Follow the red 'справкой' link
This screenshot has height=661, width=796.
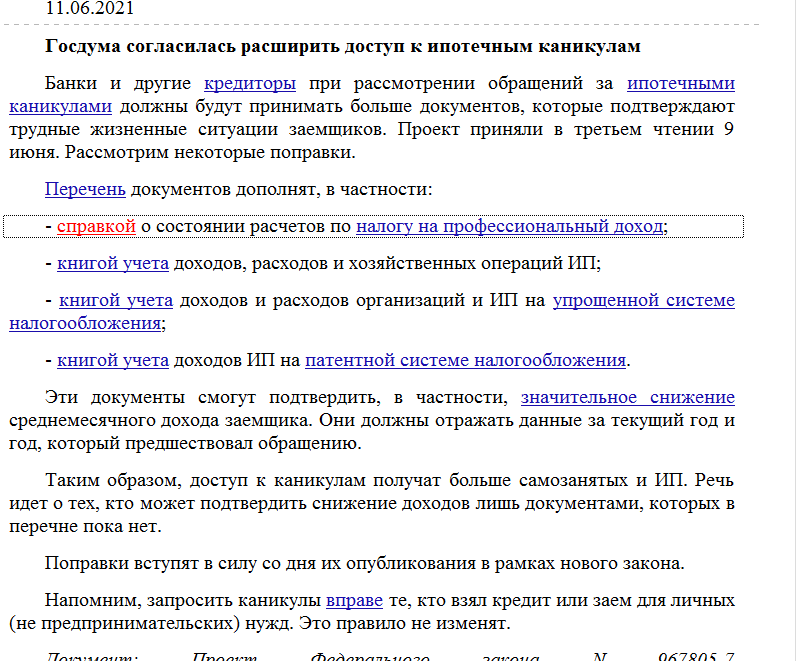pos(96,227)
